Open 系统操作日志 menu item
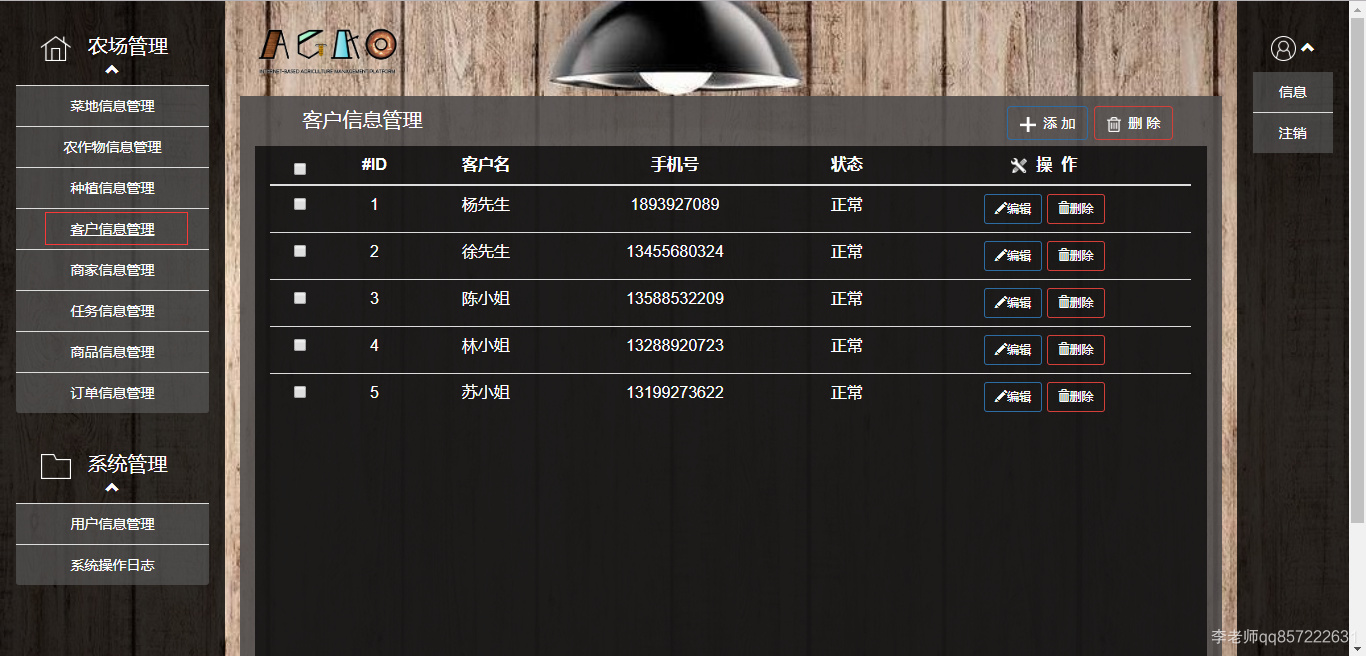Screen dimensions: 1366x656 (x=112, y=565)
